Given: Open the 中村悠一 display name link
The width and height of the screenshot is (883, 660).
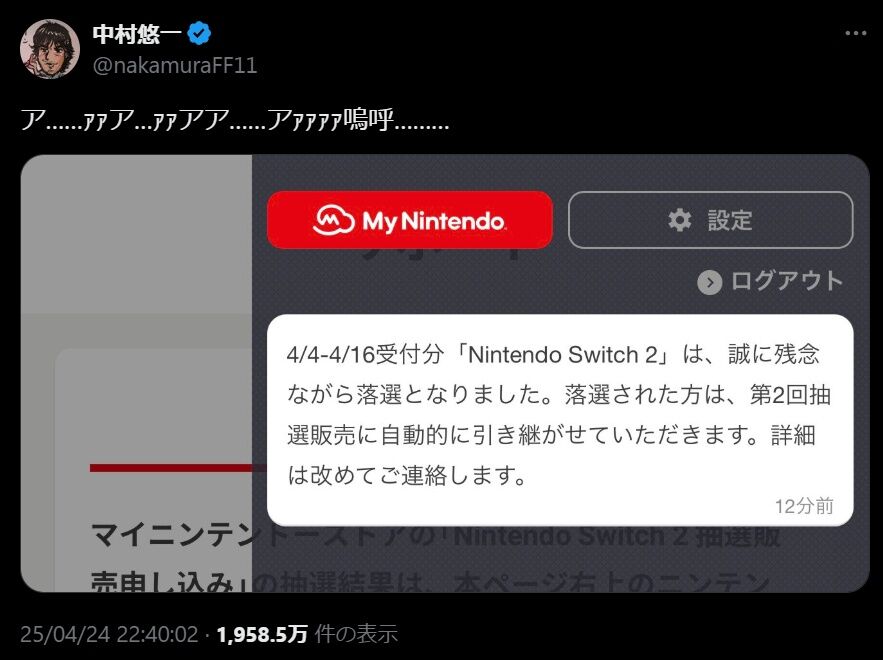Looking at the screenshot, I should (x=137, y=34).
